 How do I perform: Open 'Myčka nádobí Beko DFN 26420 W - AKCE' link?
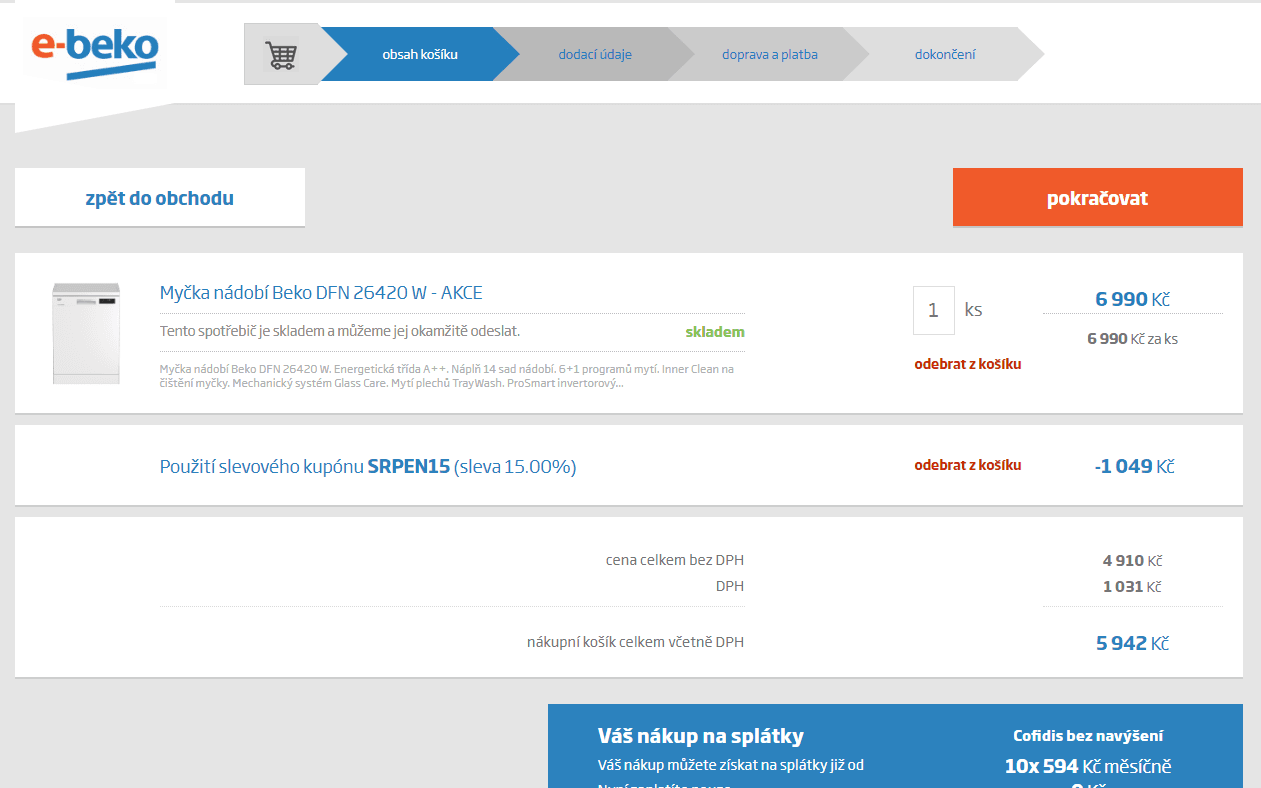pyautogui.click(x=321, y=293)
